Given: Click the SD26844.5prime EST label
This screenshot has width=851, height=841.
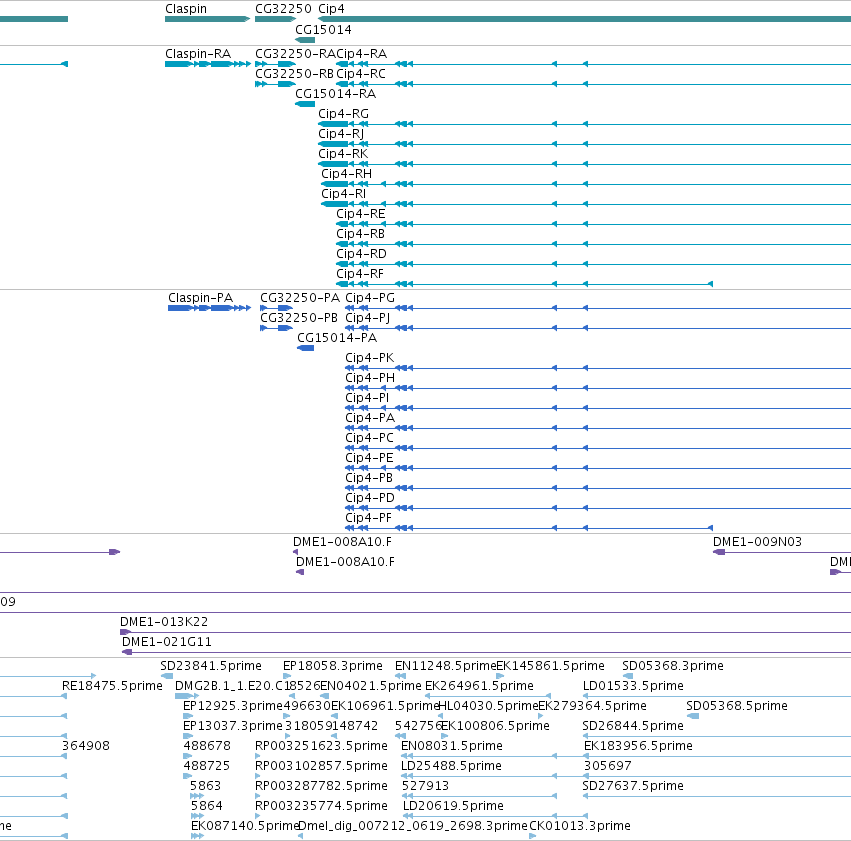Looking at the screenshot, I should point(633,727).
